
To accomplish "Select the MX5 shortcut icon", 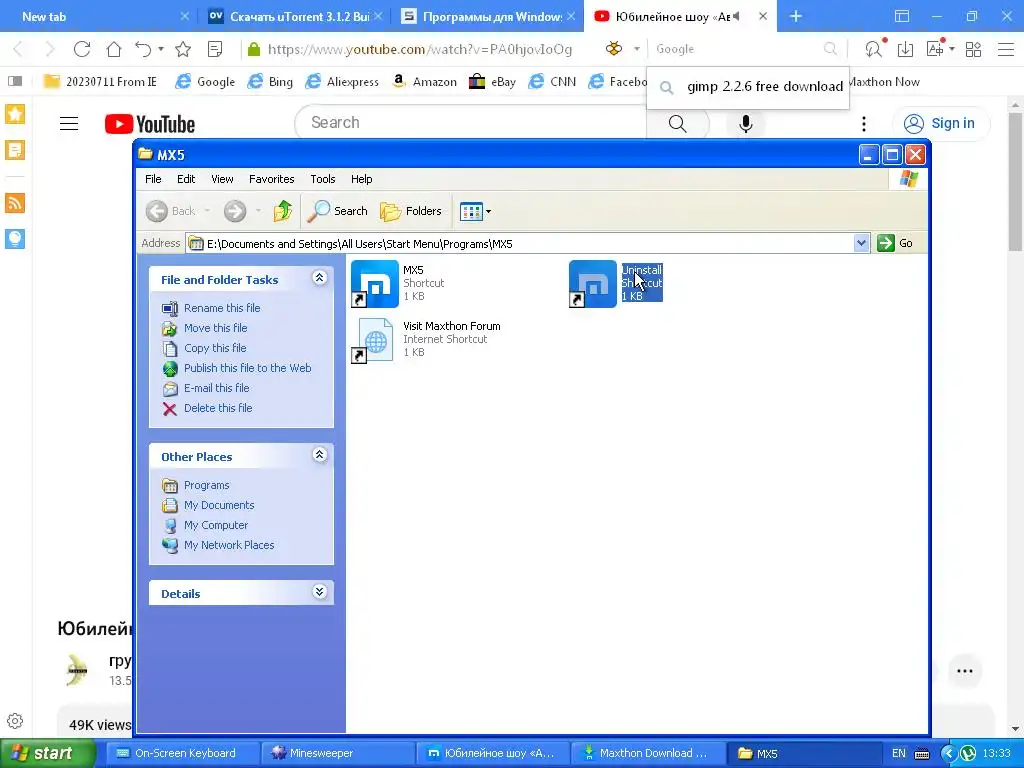I will click(x=375, y=283).
